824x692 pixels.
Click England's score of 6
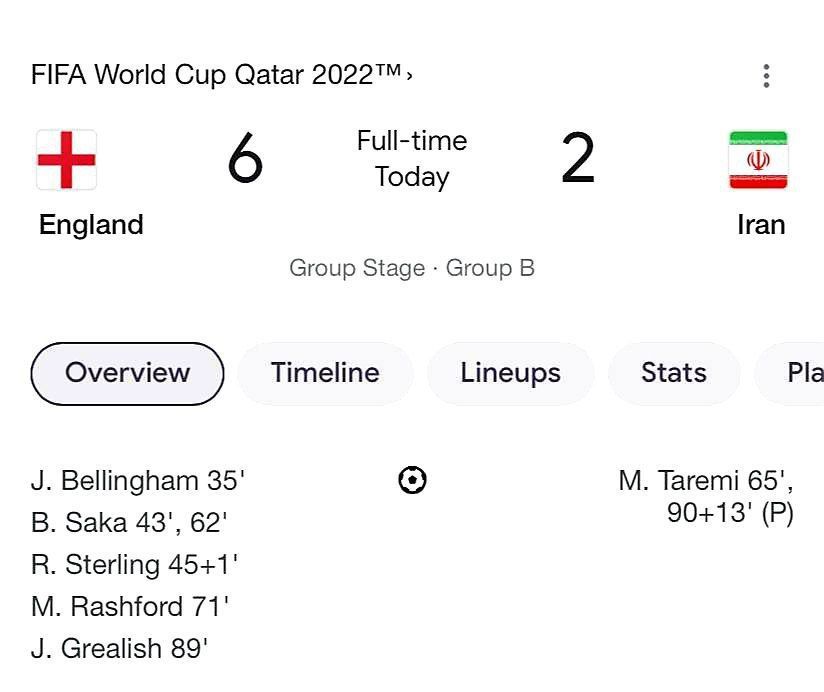[245, 158]
